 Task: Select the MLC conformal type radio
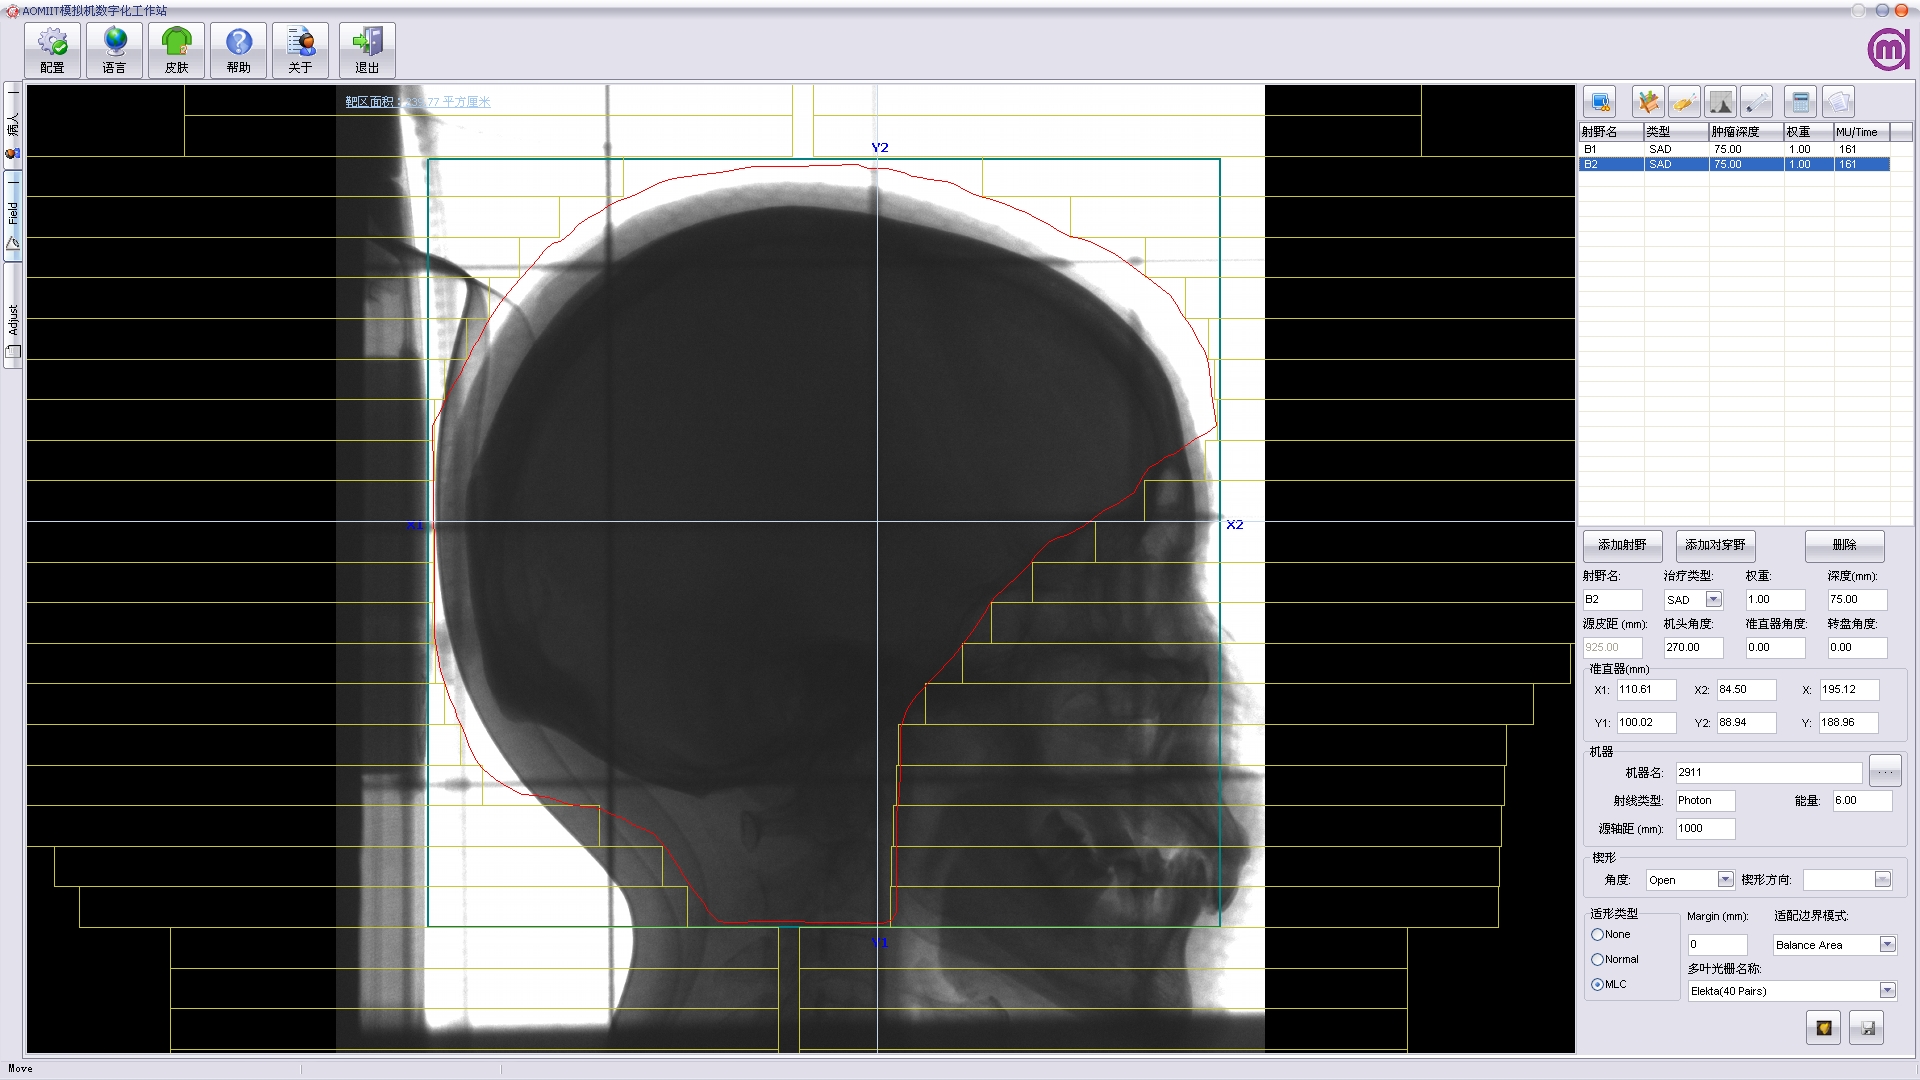(x=1597, y=984)
